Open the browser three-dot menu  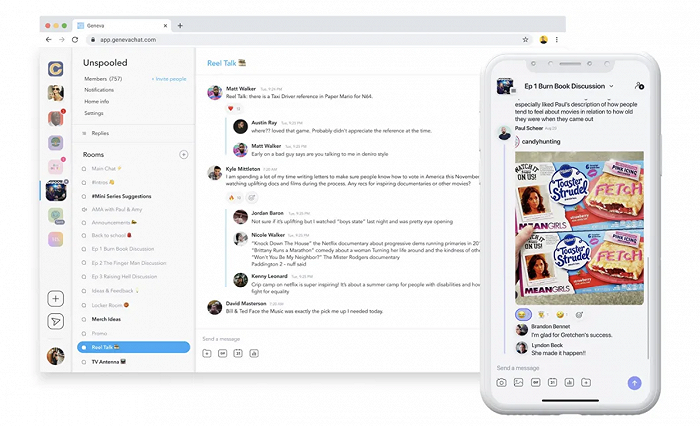[x=557, y=40]
